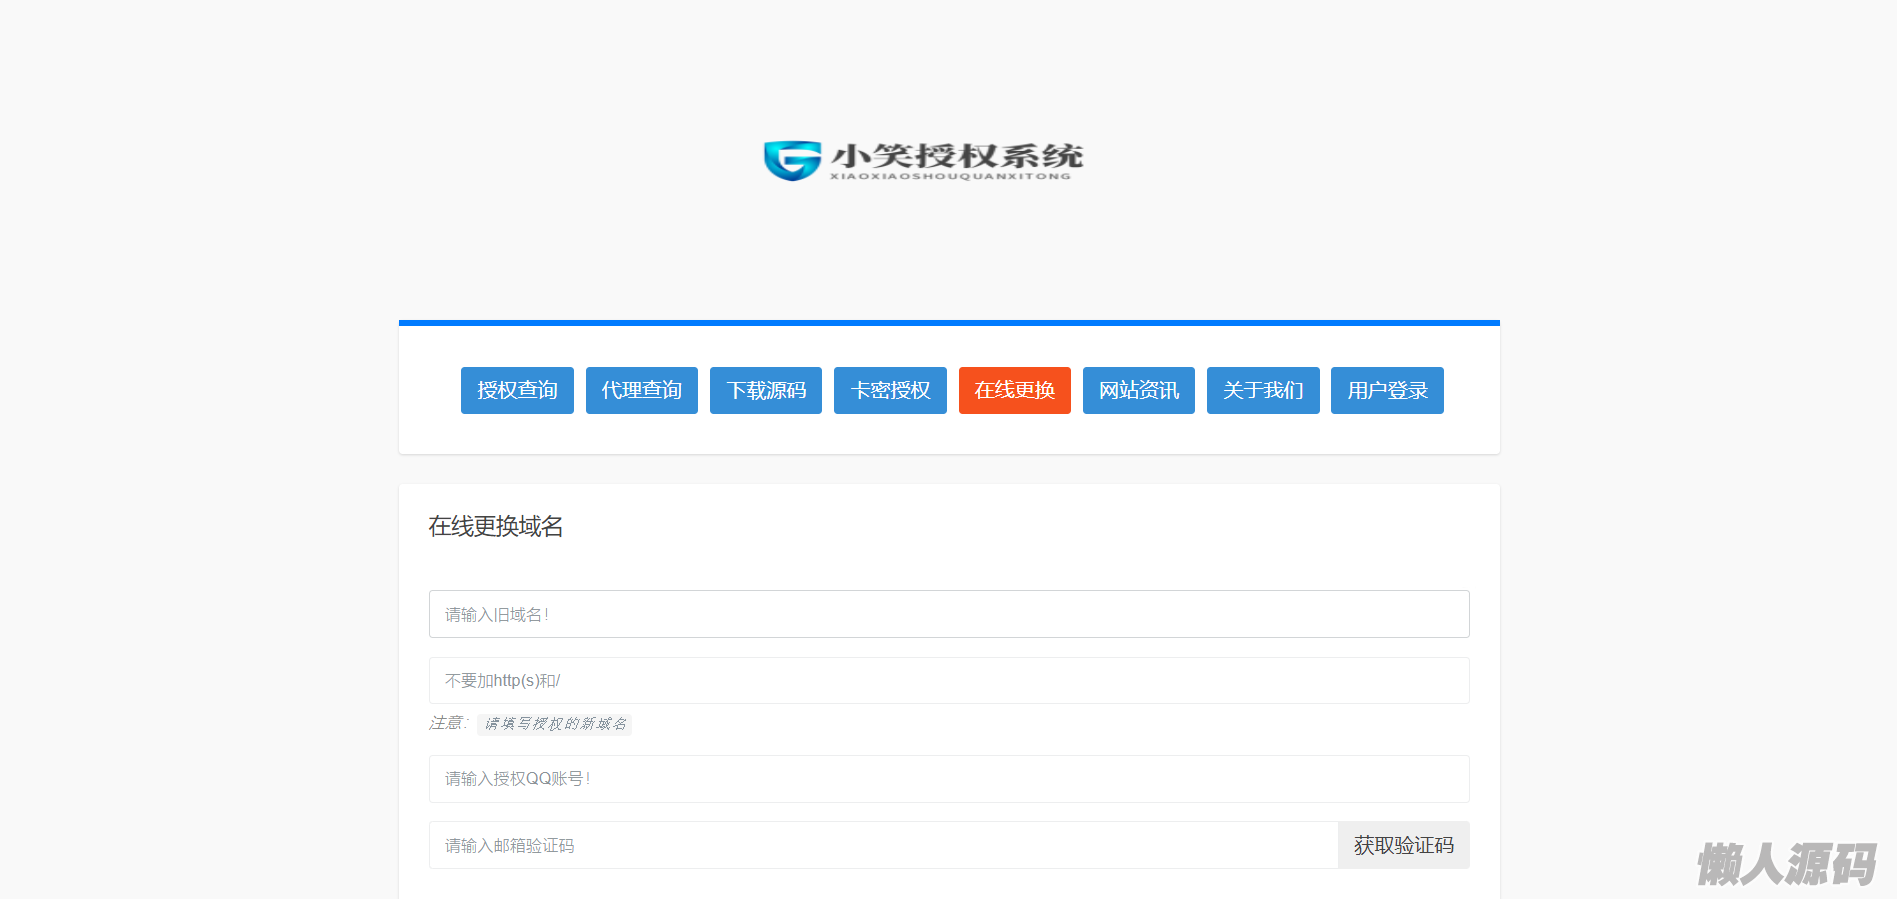View 关于我们 page
The image size is (1897, 899).
[1263, 390]
